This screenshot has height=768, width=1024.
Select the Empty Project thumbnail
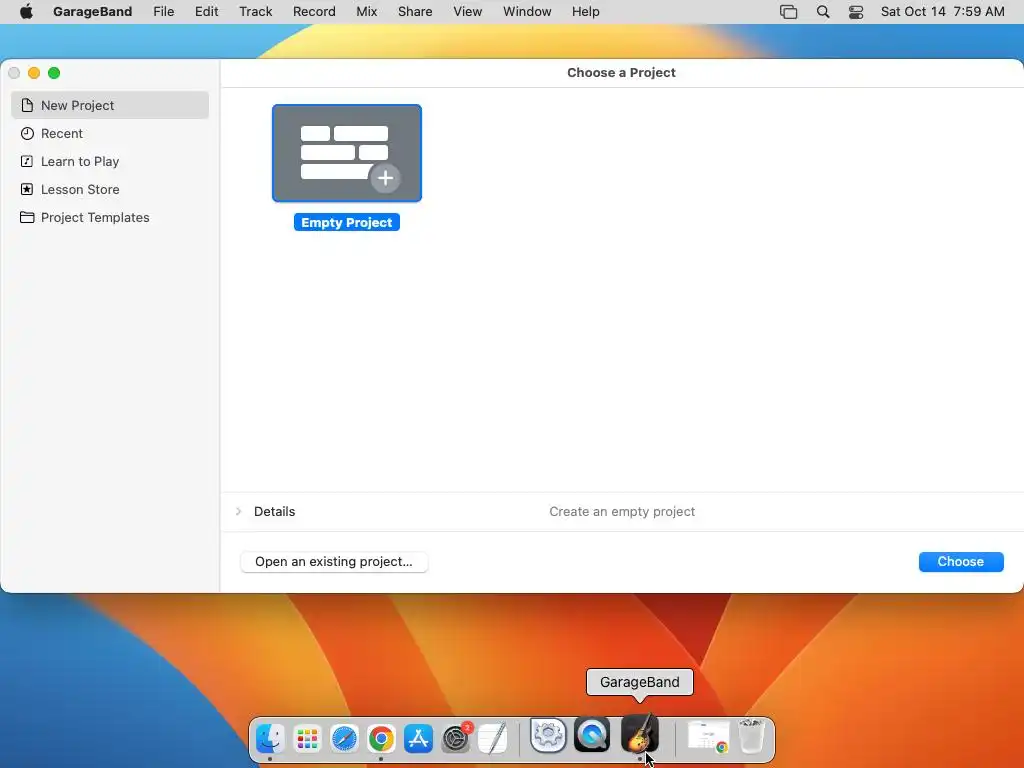pyautogui.click(x=347, y=153)
